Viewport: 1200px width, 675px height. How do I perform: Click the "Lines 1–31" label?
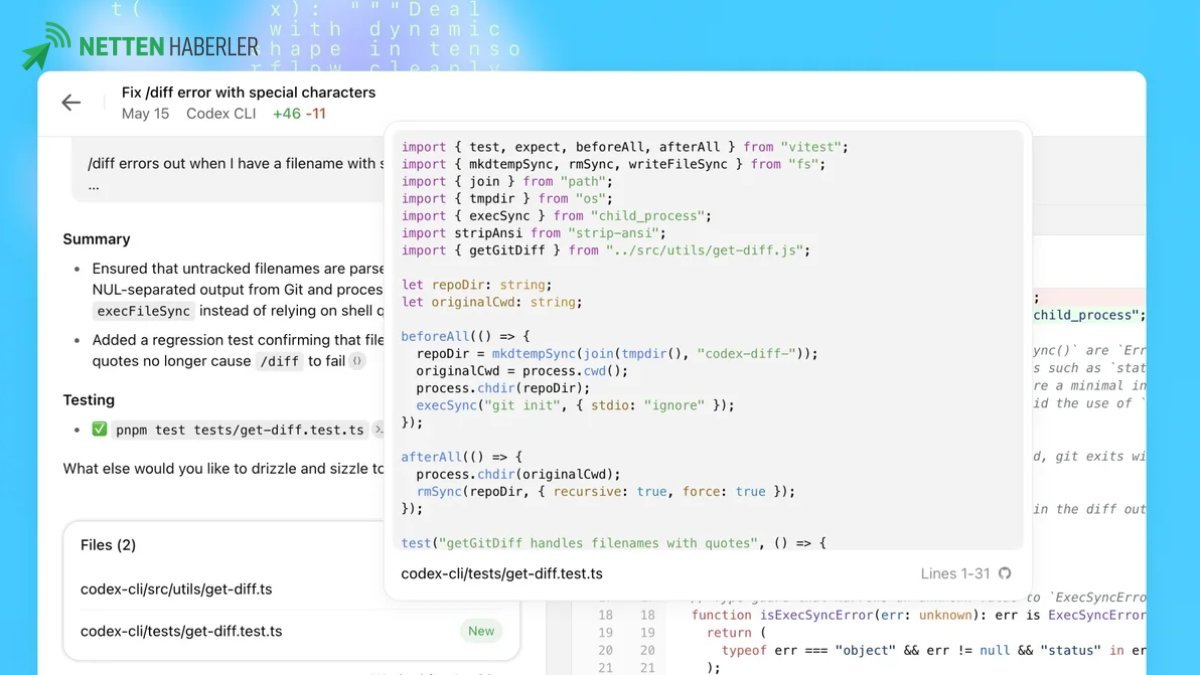[x=955, y=574]
